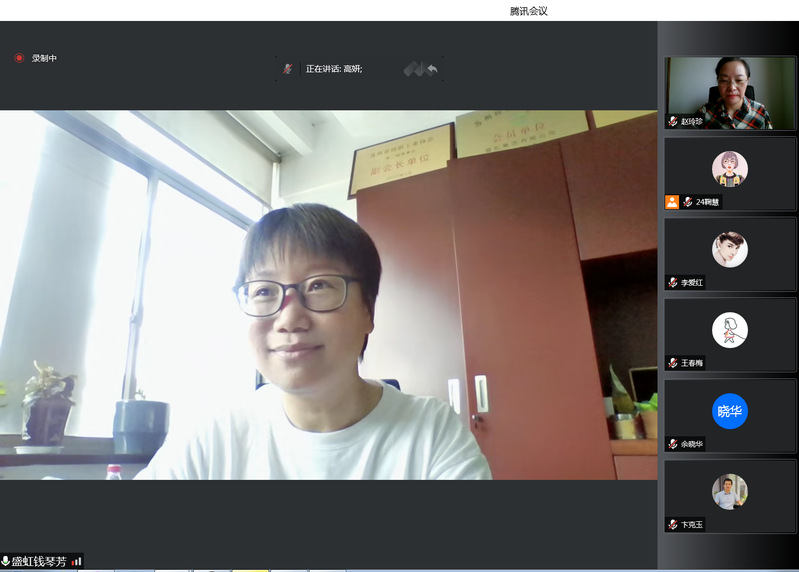The width and height of the screenshot is (799, 572).
Task: Select the blue 晓华 avatar tile
Action: click(x=730, y=411)
